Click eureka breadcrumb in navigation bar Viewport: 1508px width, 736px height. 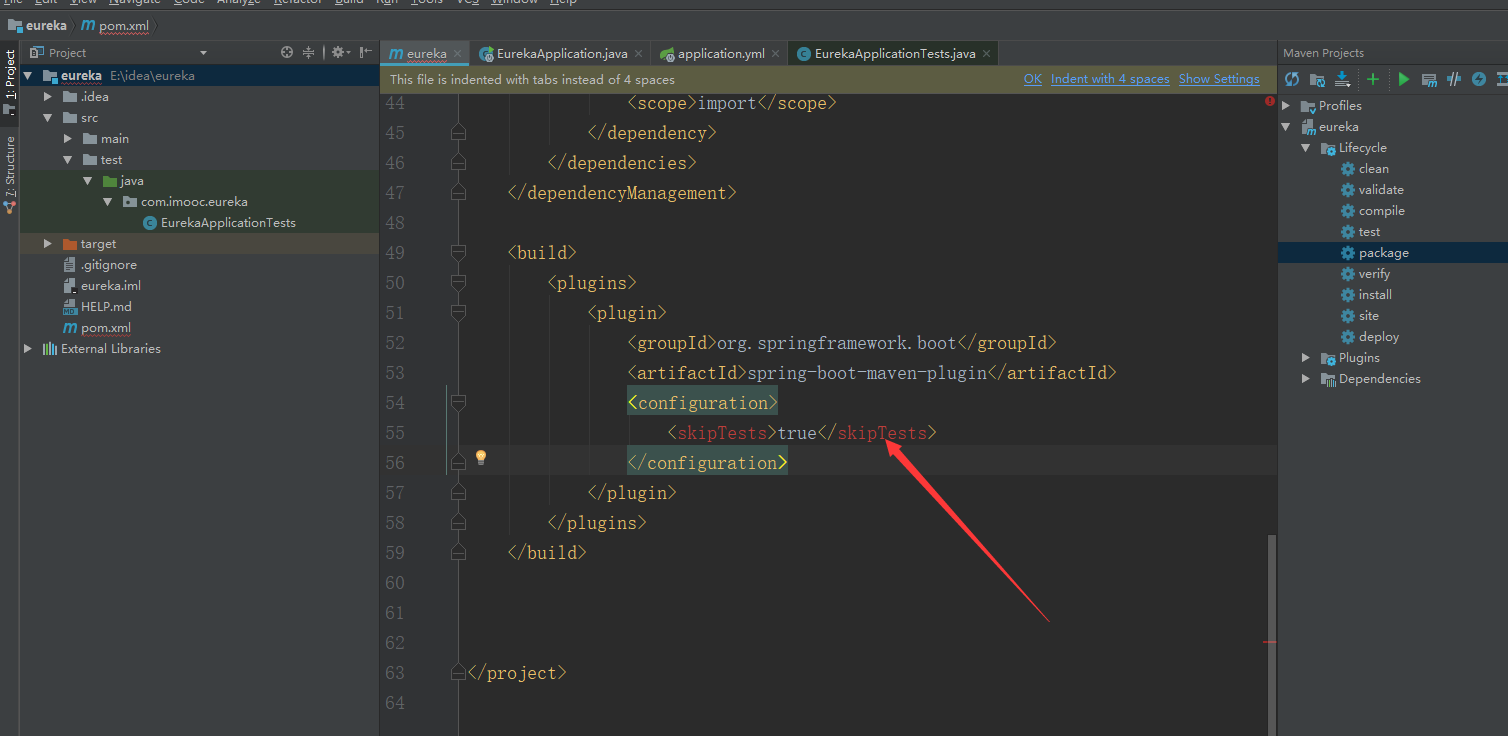tap(38, 25)
